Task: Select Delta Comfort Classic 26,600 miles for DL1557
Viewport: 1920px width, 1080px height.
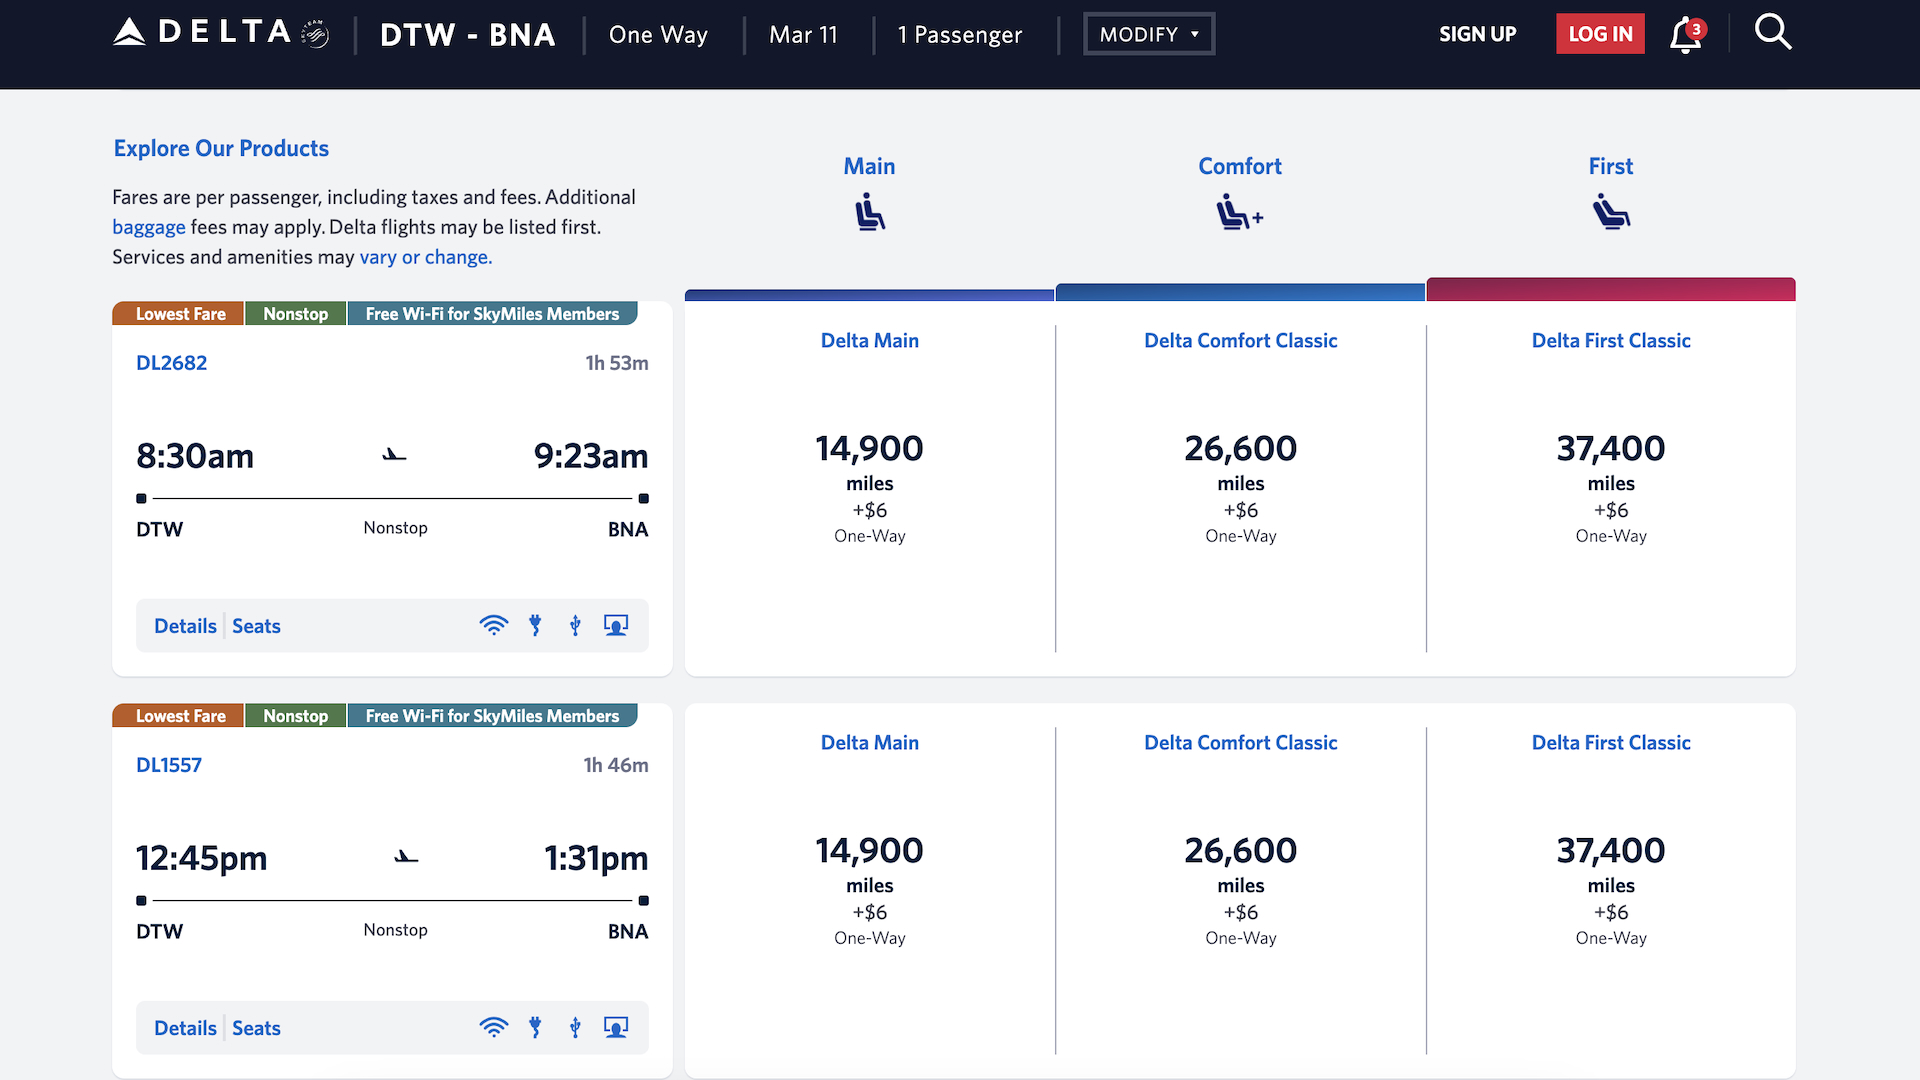Action: (x=1241, y=891)
